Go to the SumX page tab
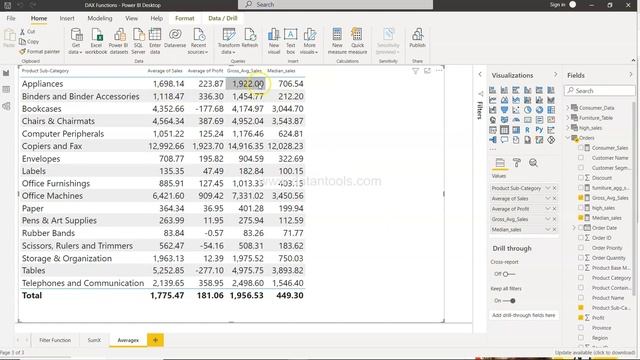 click(94, 340)
